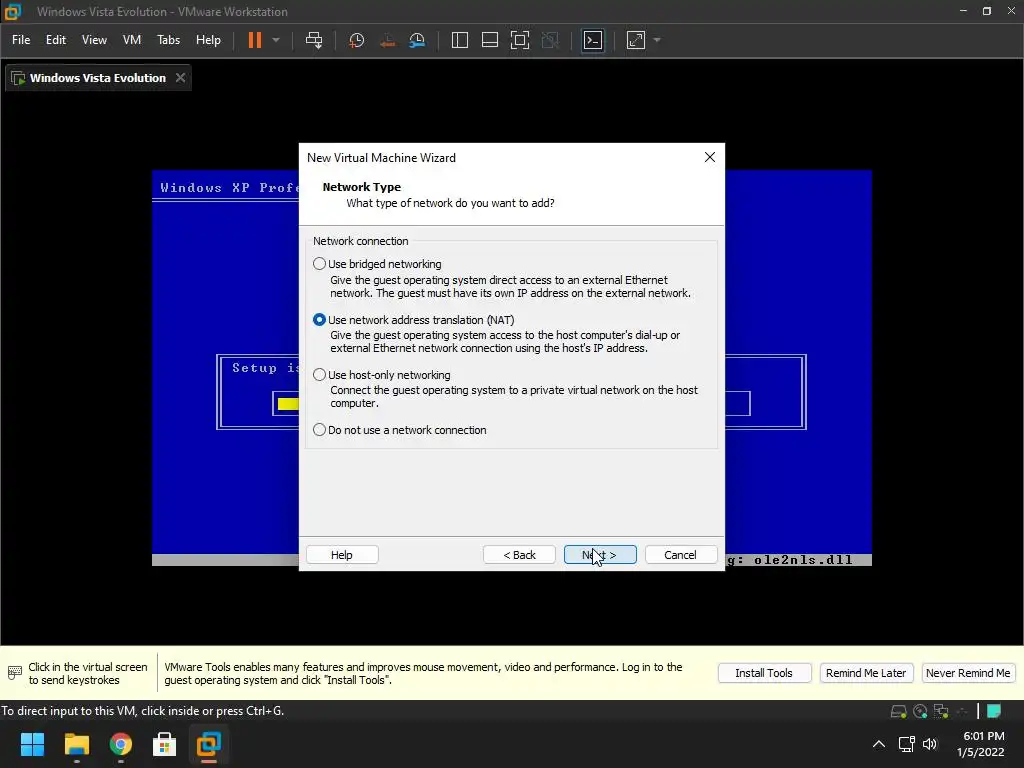Go back with the < Back button

519,554
